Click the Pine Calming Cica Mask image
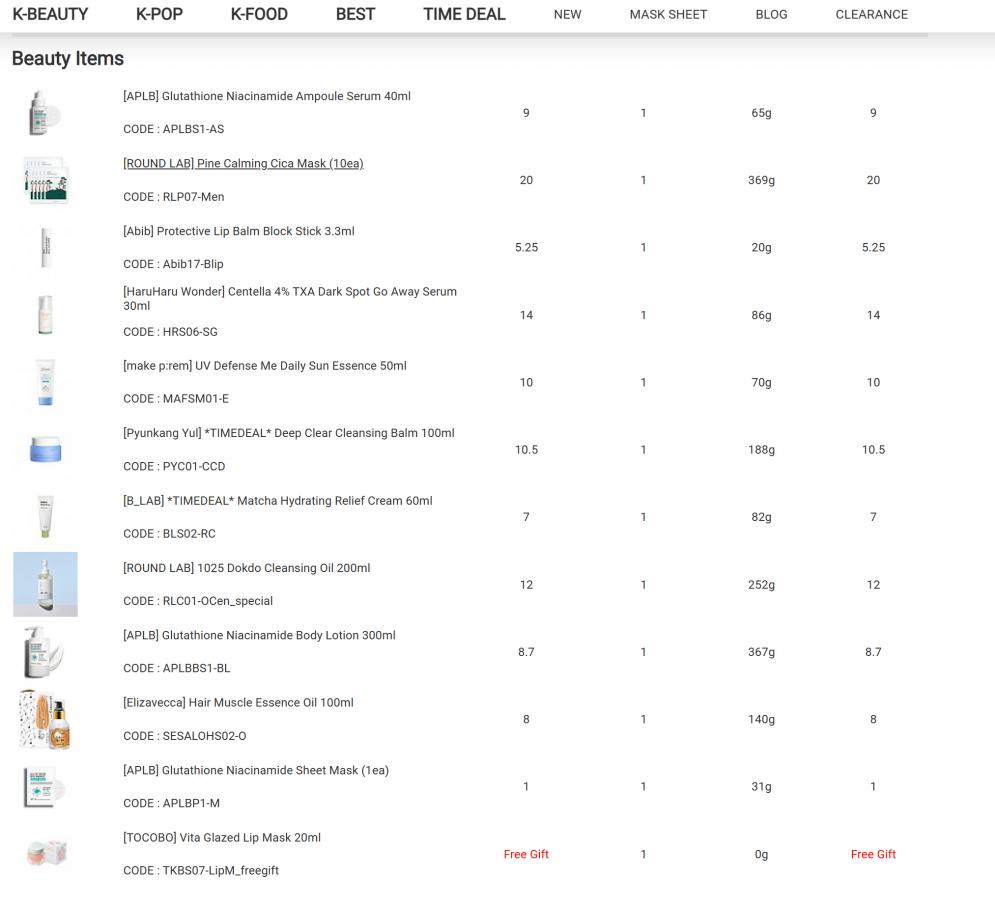The width and height of the screenshot is (995, 902). click(45, 180)
